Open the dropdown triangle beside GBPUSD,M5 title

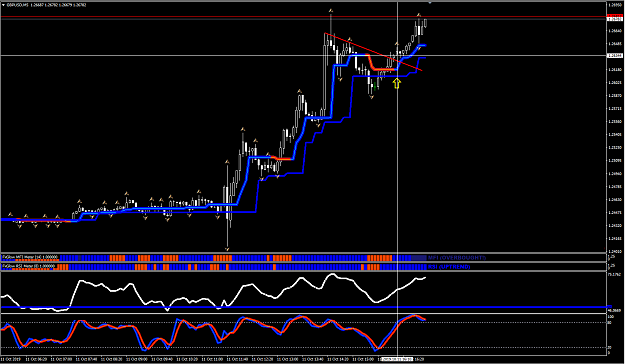[x=3, y=5]
